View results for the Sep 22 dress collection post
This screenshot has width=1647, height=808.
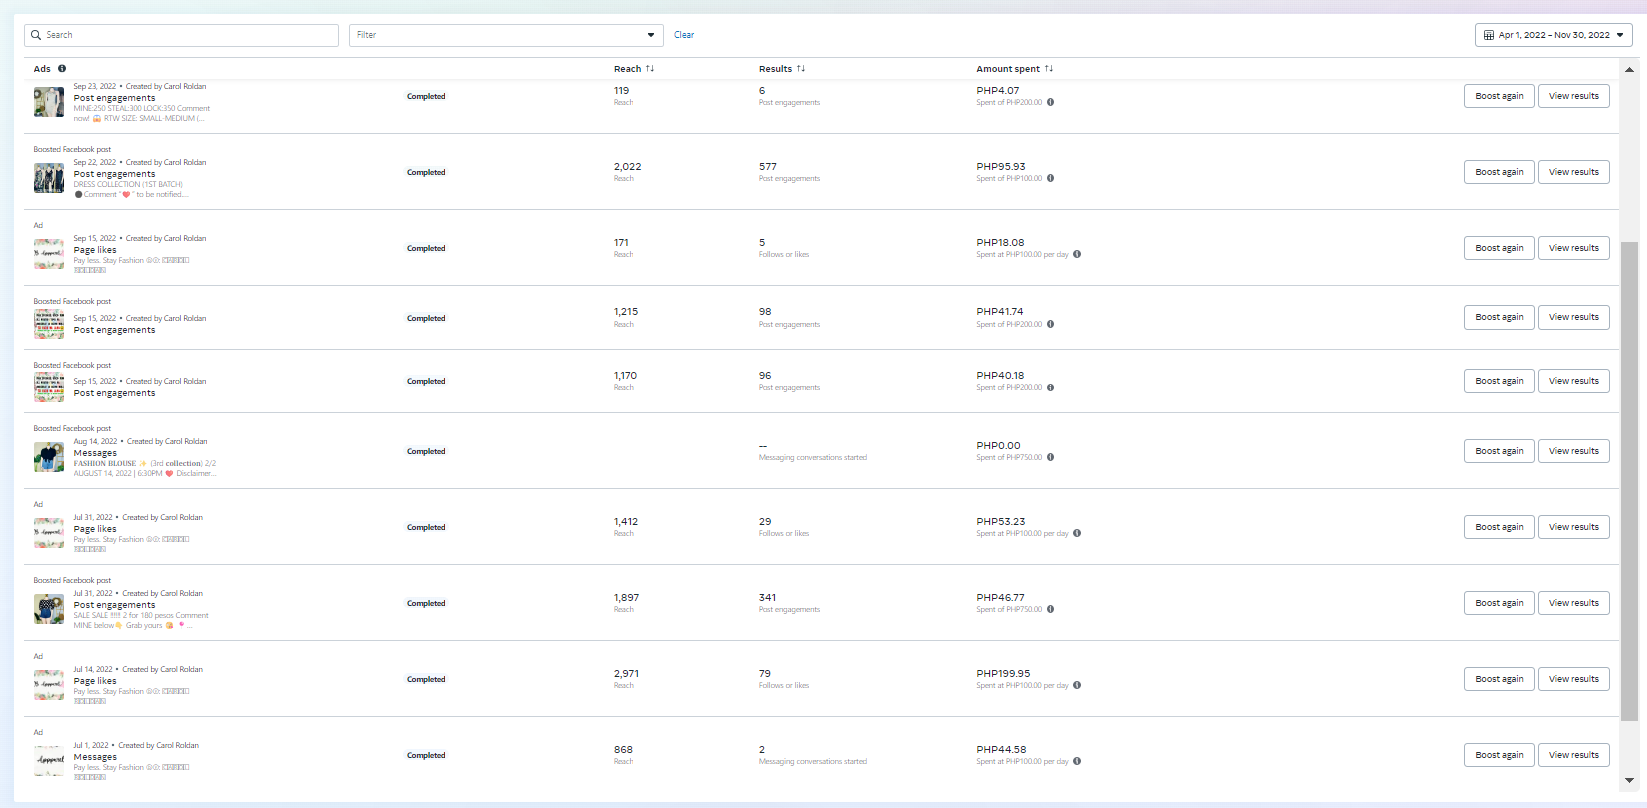click(x=1574, y=172)
